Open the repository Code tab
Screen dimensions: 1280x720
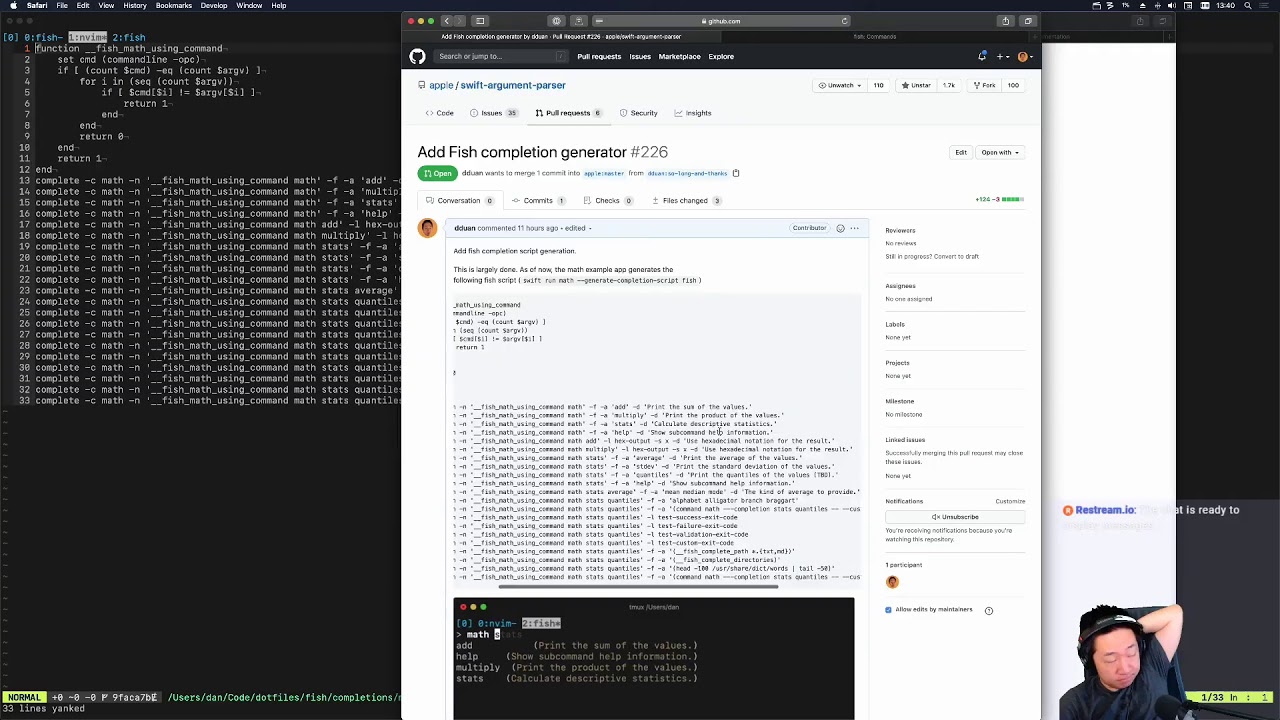pyautogui.click(x=439, y=113)
